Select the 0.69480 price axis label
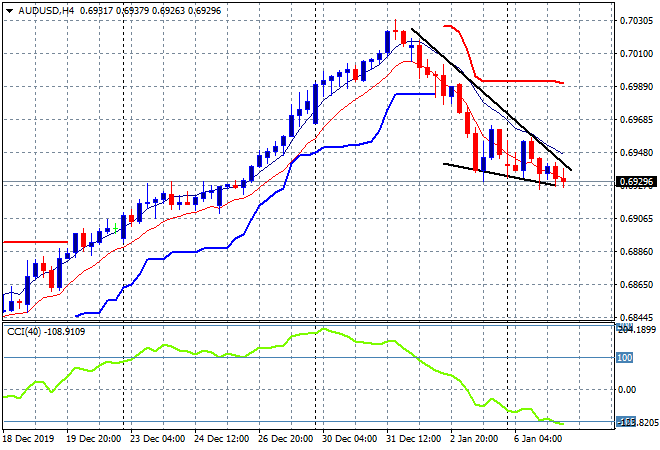The width and height of the screenshot is (660, 450). (x=636, y=152)
